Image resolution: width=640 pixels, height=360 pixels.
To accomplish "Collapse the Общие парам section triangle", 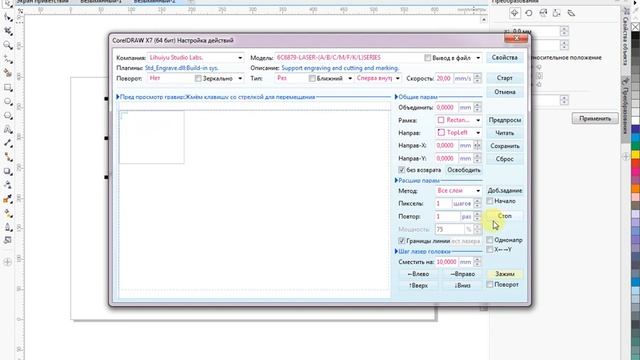I will coord(396,97).
